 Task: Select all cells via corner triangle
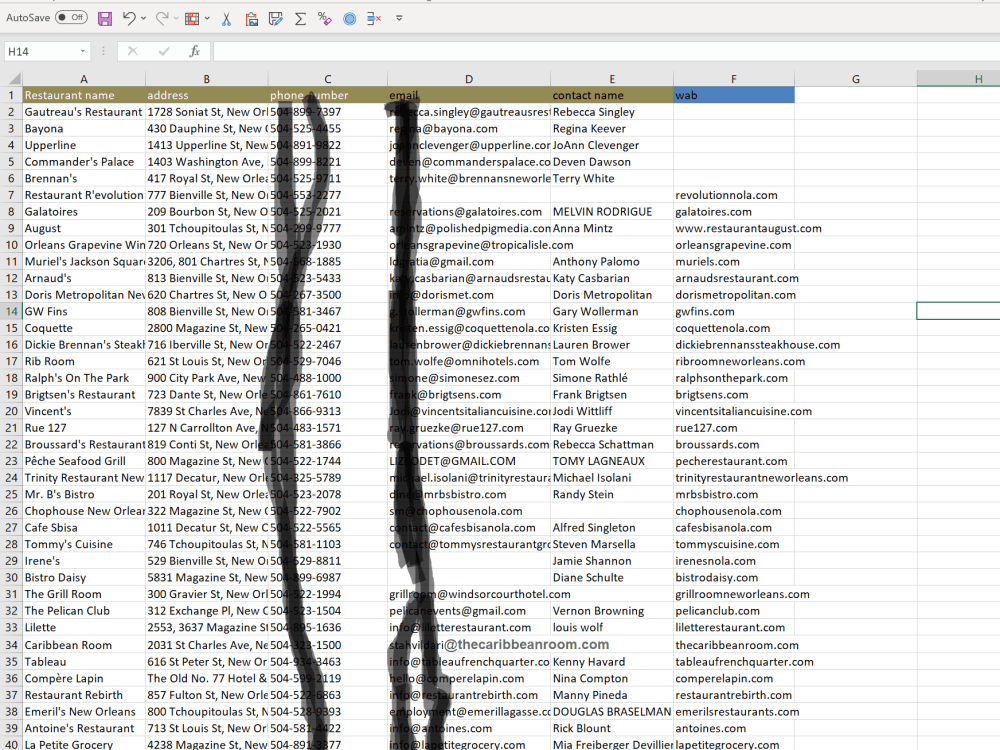coord(13,79)
